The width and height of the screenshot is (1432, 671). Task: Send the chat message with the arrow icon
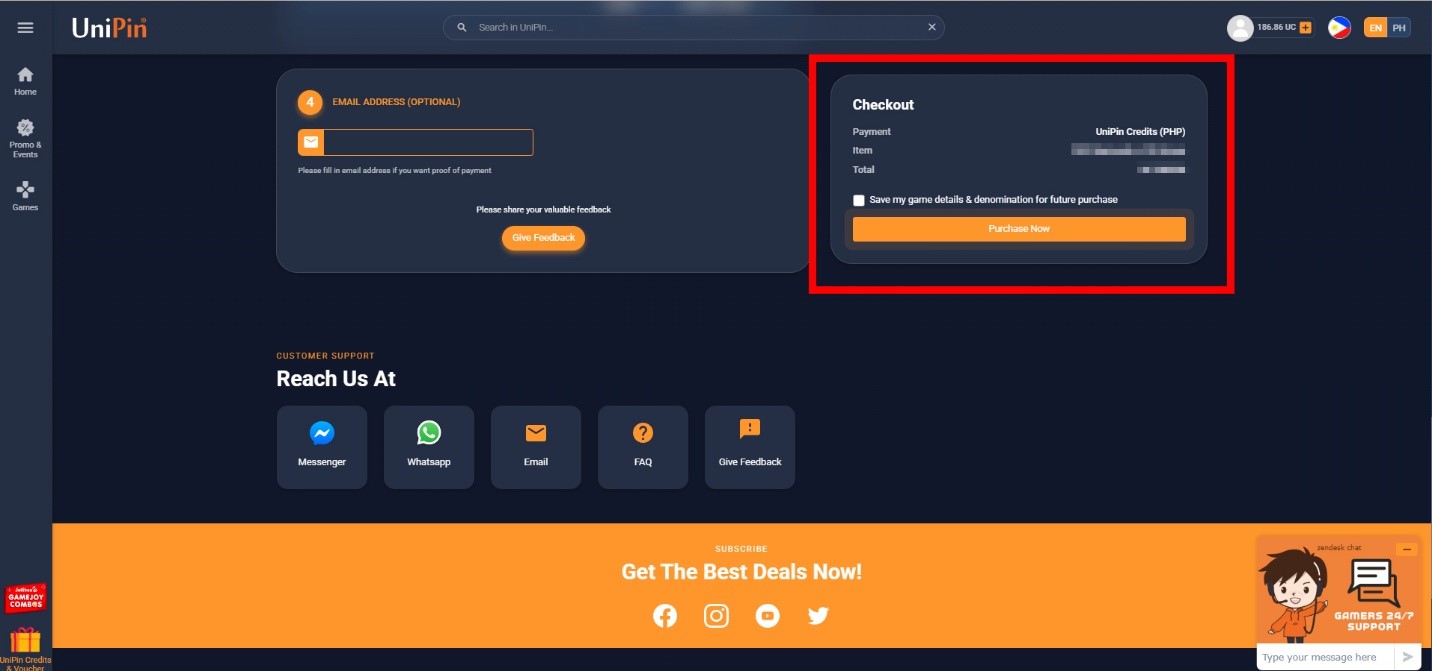click(x=1407, y=656)
